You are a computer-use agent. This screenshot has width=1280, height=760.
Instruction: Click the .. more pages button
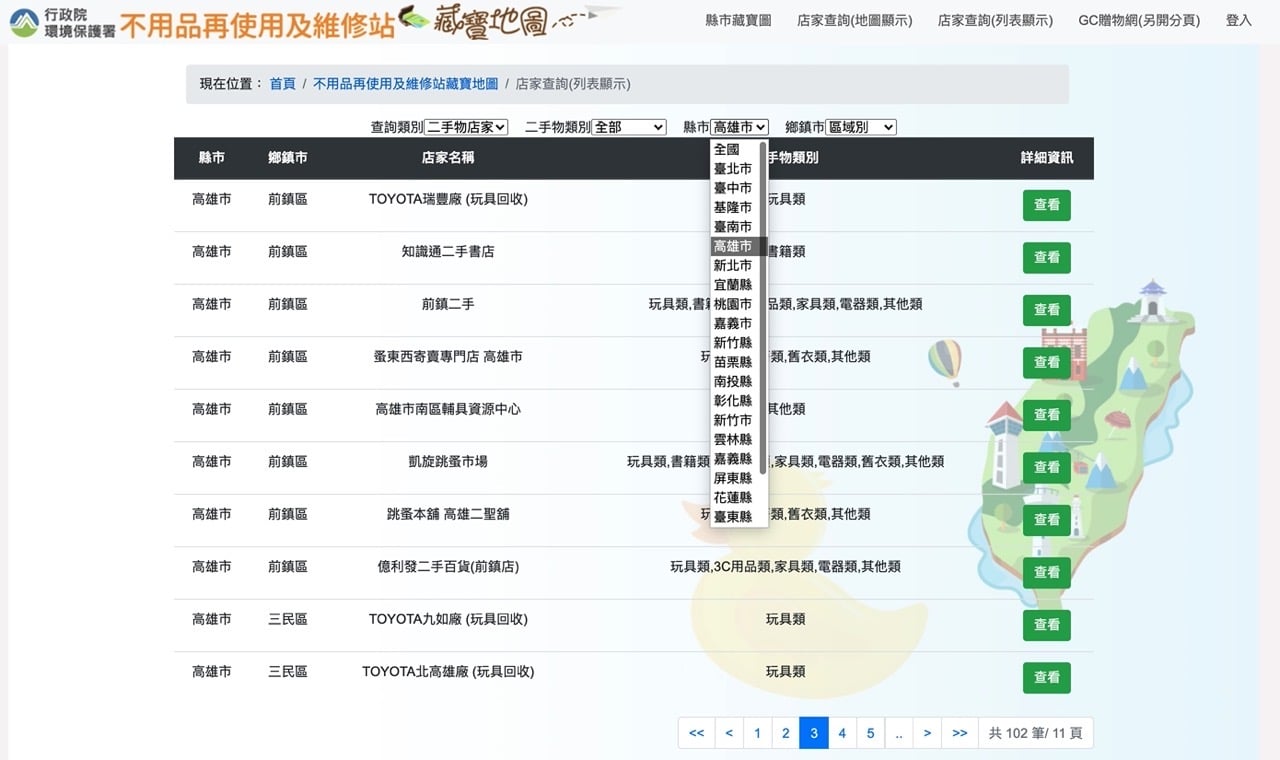[x=899, y=733]
